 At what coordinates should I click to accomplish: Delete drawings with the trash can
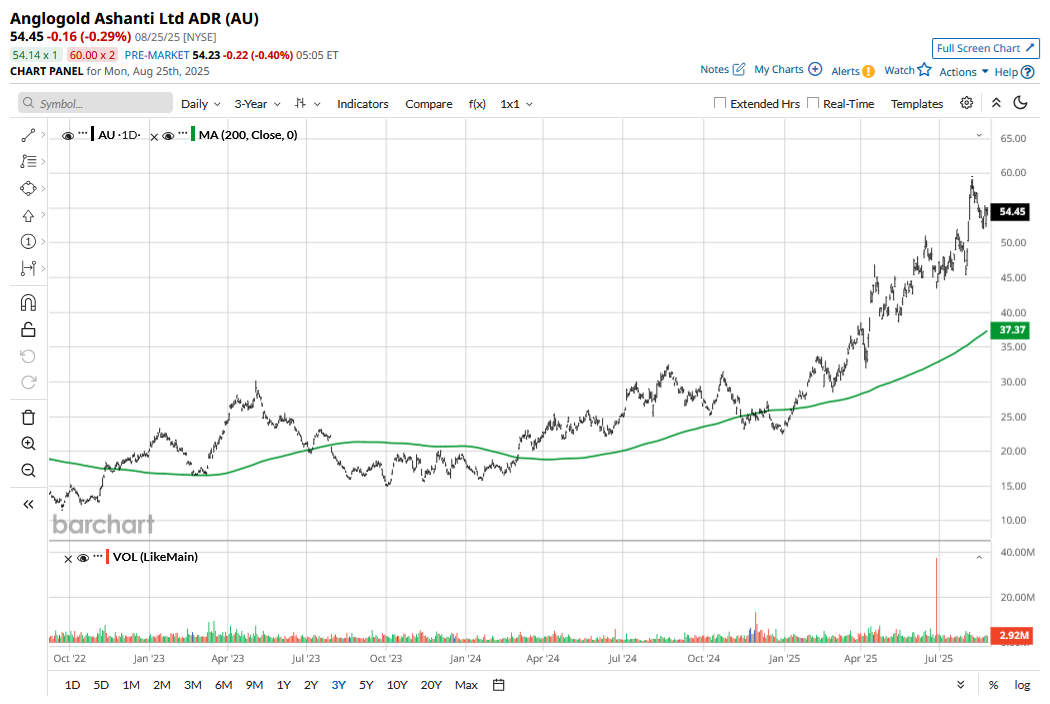[28, 417]
